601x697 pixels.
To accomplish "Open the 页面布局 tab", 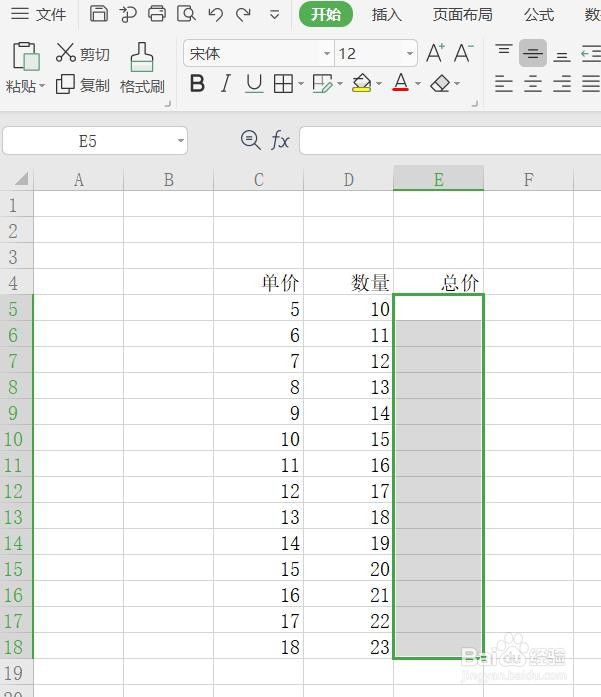I will click(463, 15).
